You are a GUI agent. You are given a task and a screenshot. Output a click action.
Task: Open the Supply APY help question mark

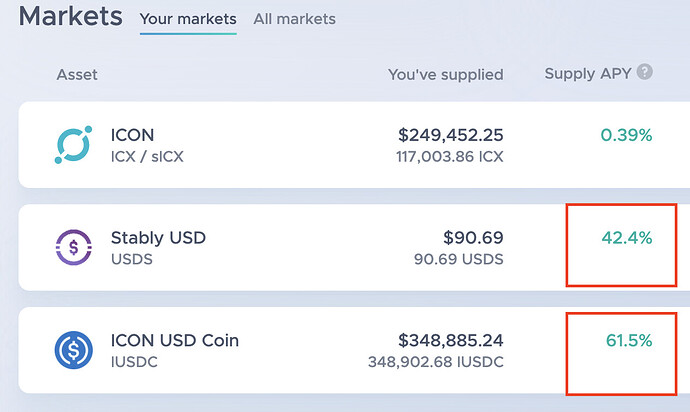pyautogui.click(x=645, y=72)
